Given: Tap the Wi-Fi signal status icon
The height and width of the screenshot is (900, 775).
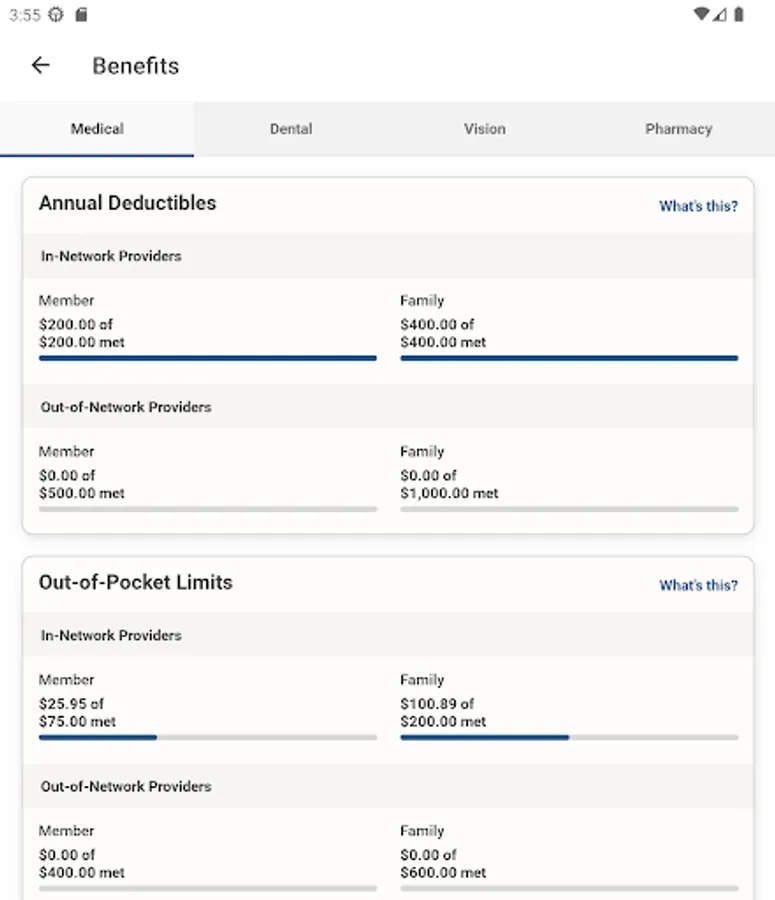Looking at the screenshot, I should pos(701,15).
